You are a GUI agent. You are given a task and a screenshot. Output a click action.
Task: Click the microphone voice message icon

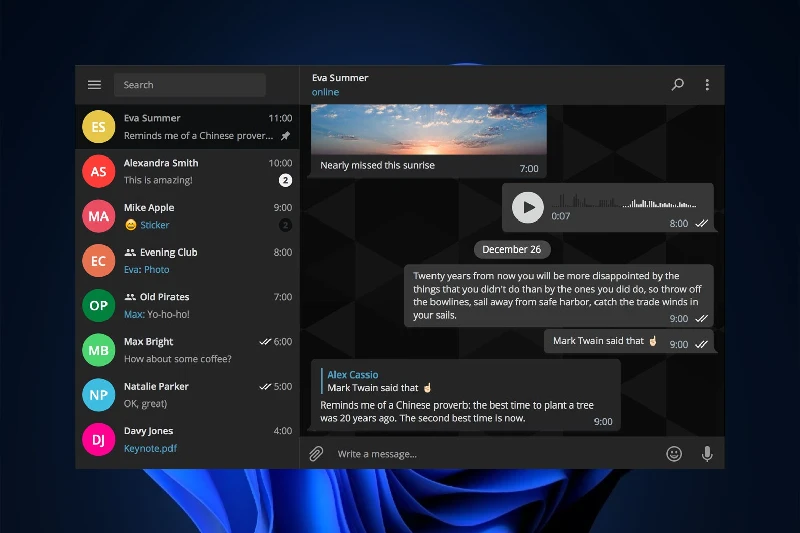[707, 454]
